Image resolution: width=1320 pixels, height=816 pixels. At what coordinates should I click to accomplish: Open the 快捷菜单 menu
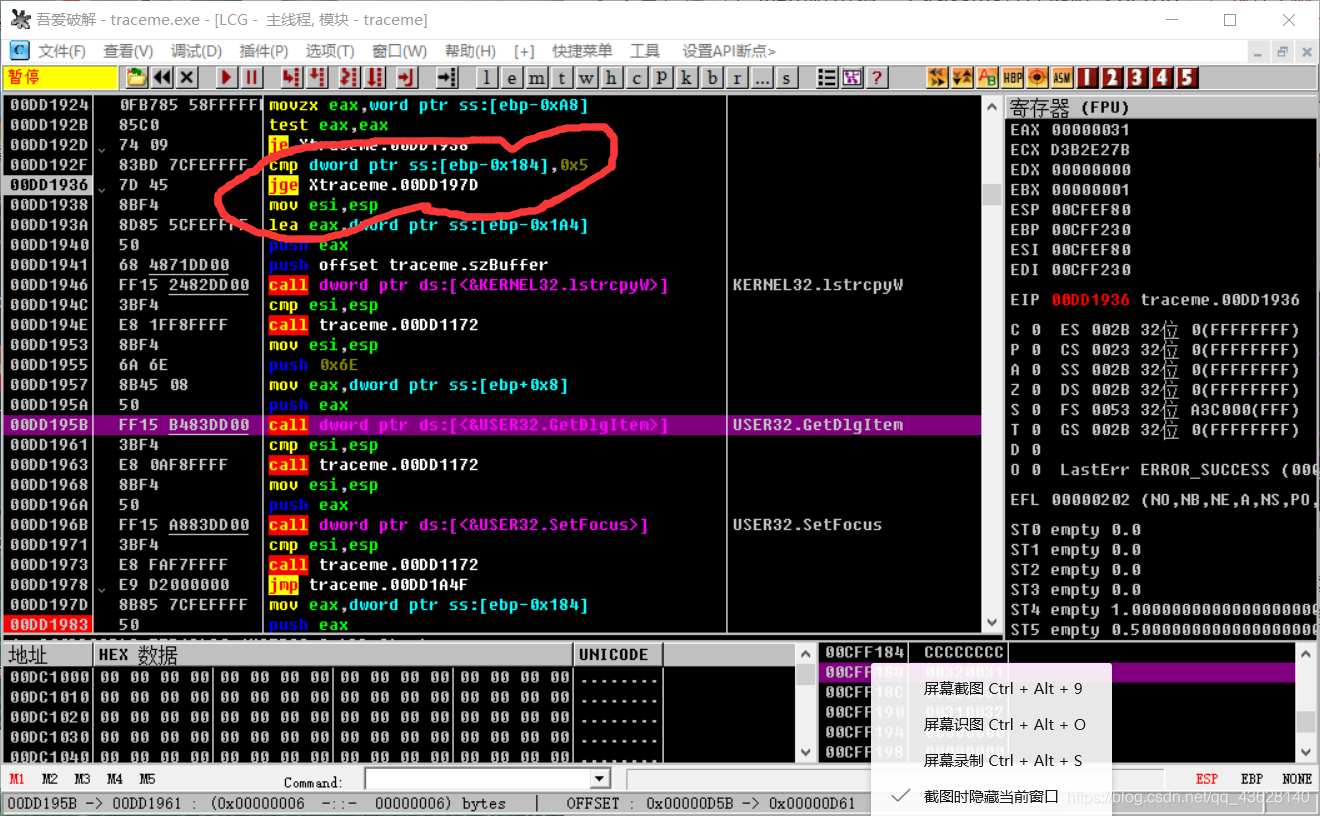click(582, 51)
